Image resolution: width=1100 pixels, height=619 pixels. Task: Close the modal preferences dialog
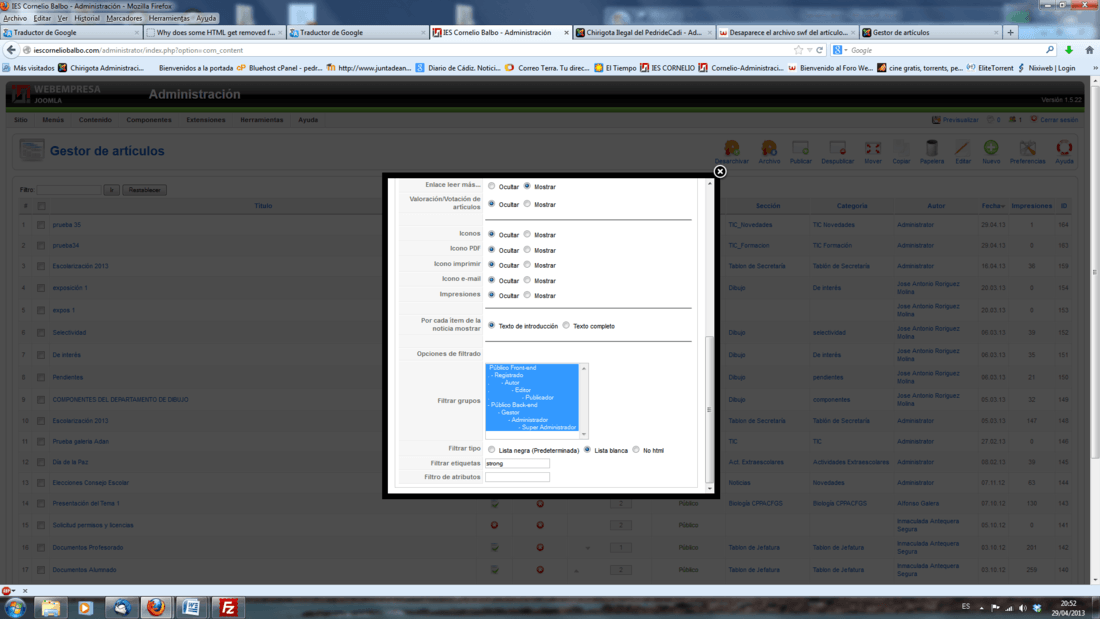[x=720, y=171]
